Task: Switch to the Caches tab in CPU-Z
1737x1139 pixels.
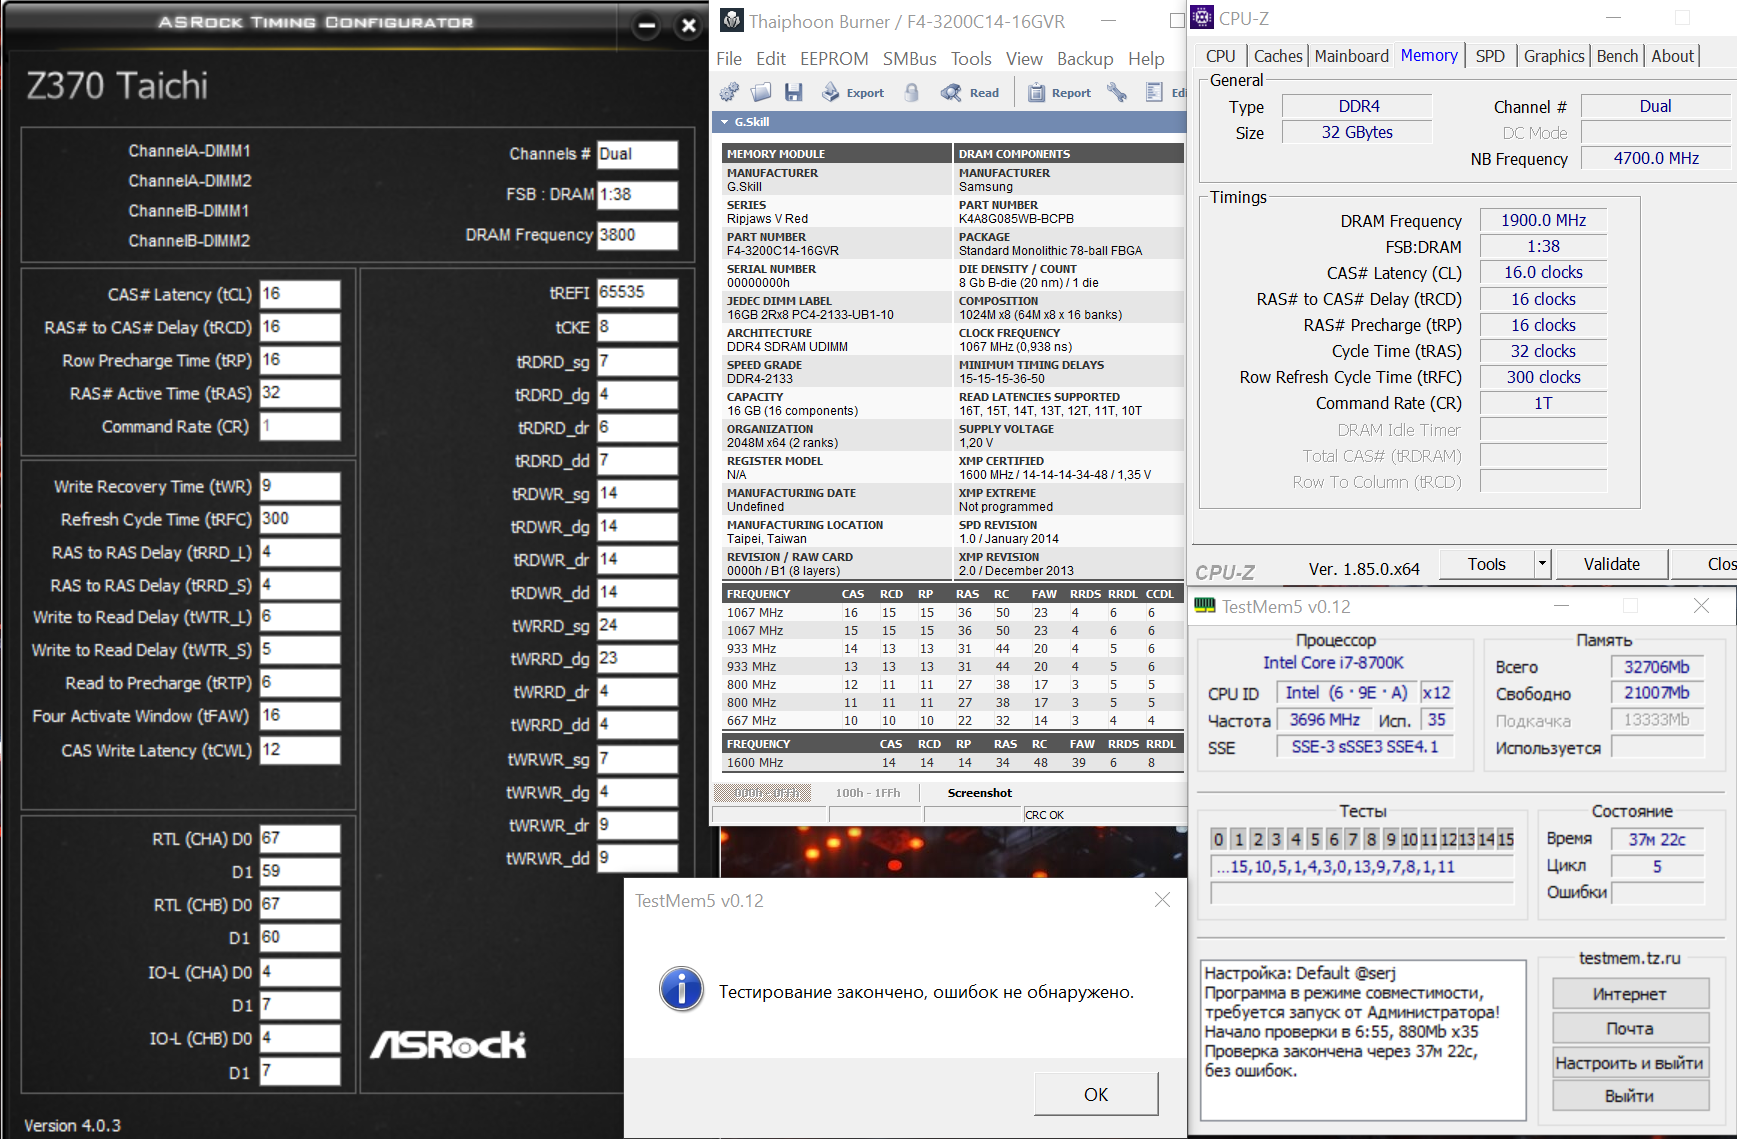Action: pyautogui.click(x=1278, y=56)
